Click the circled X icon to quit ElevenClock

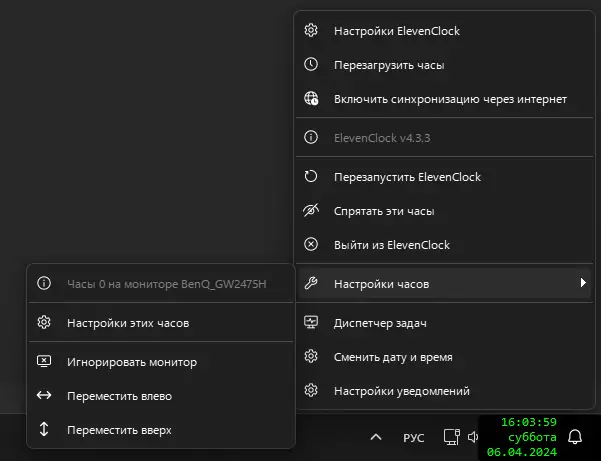pyautogui.click(x=311, y=245)
